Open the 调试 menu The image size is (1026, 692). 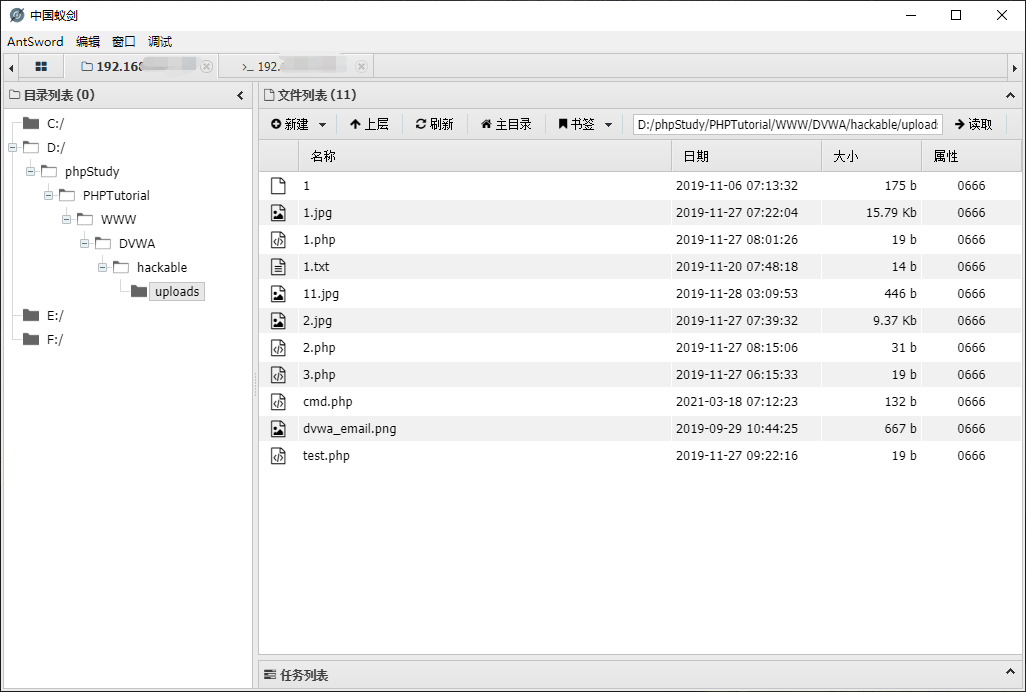(160, 42)
